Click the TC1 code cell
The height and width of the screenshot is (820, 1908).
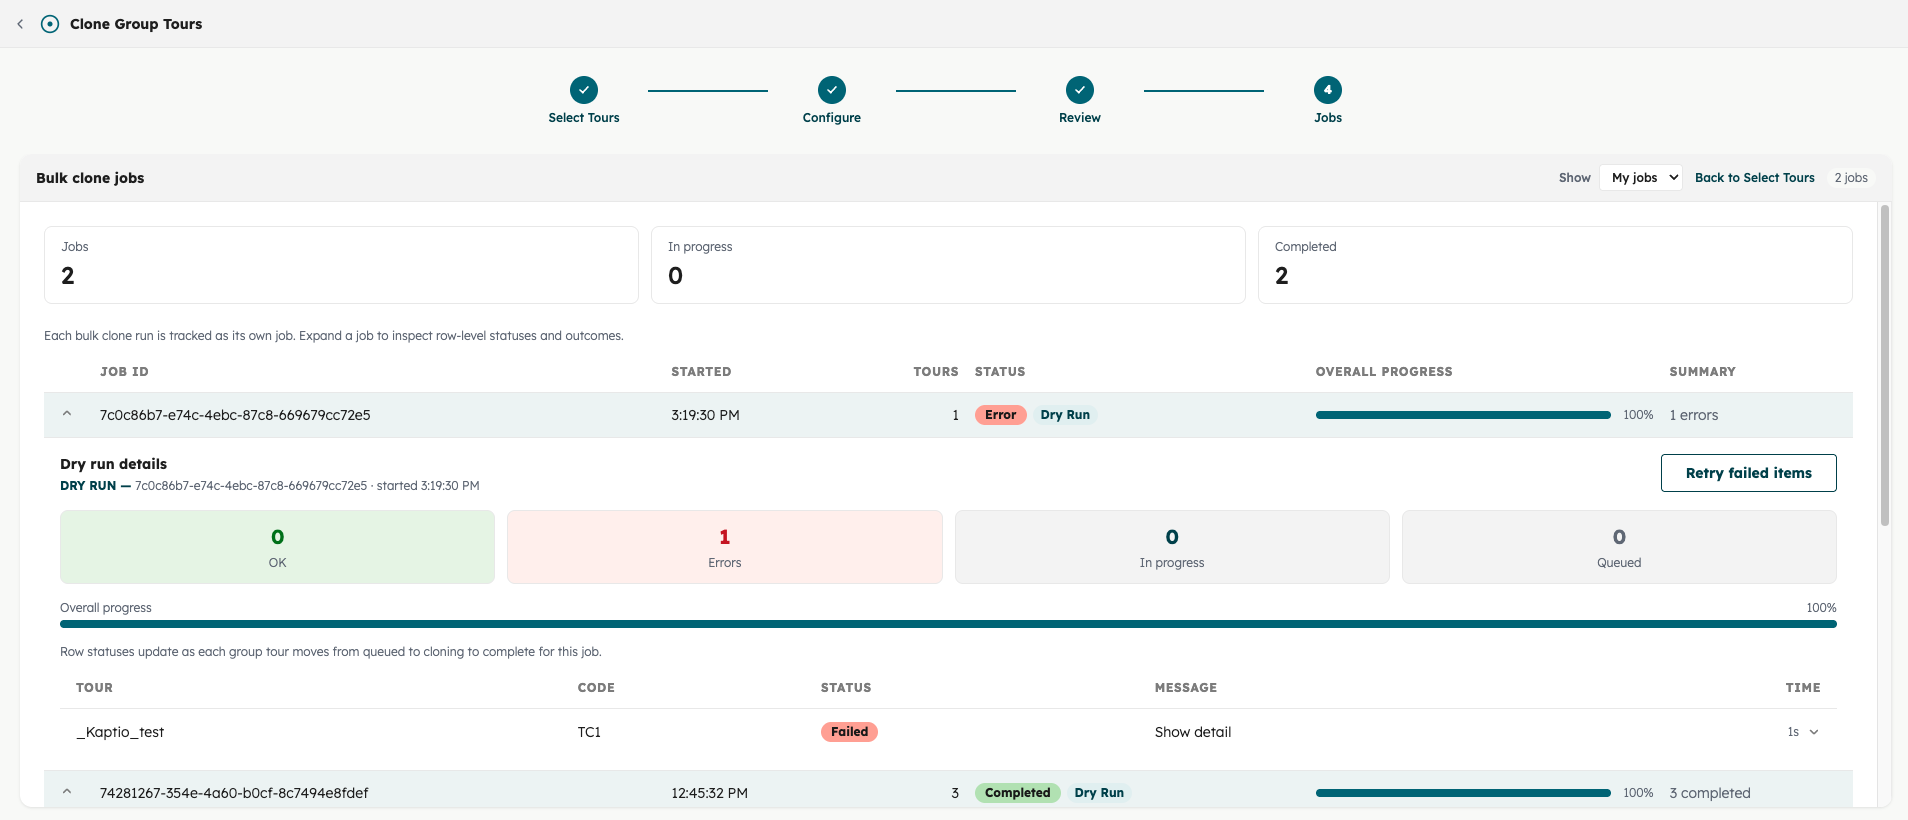[589, 732]
